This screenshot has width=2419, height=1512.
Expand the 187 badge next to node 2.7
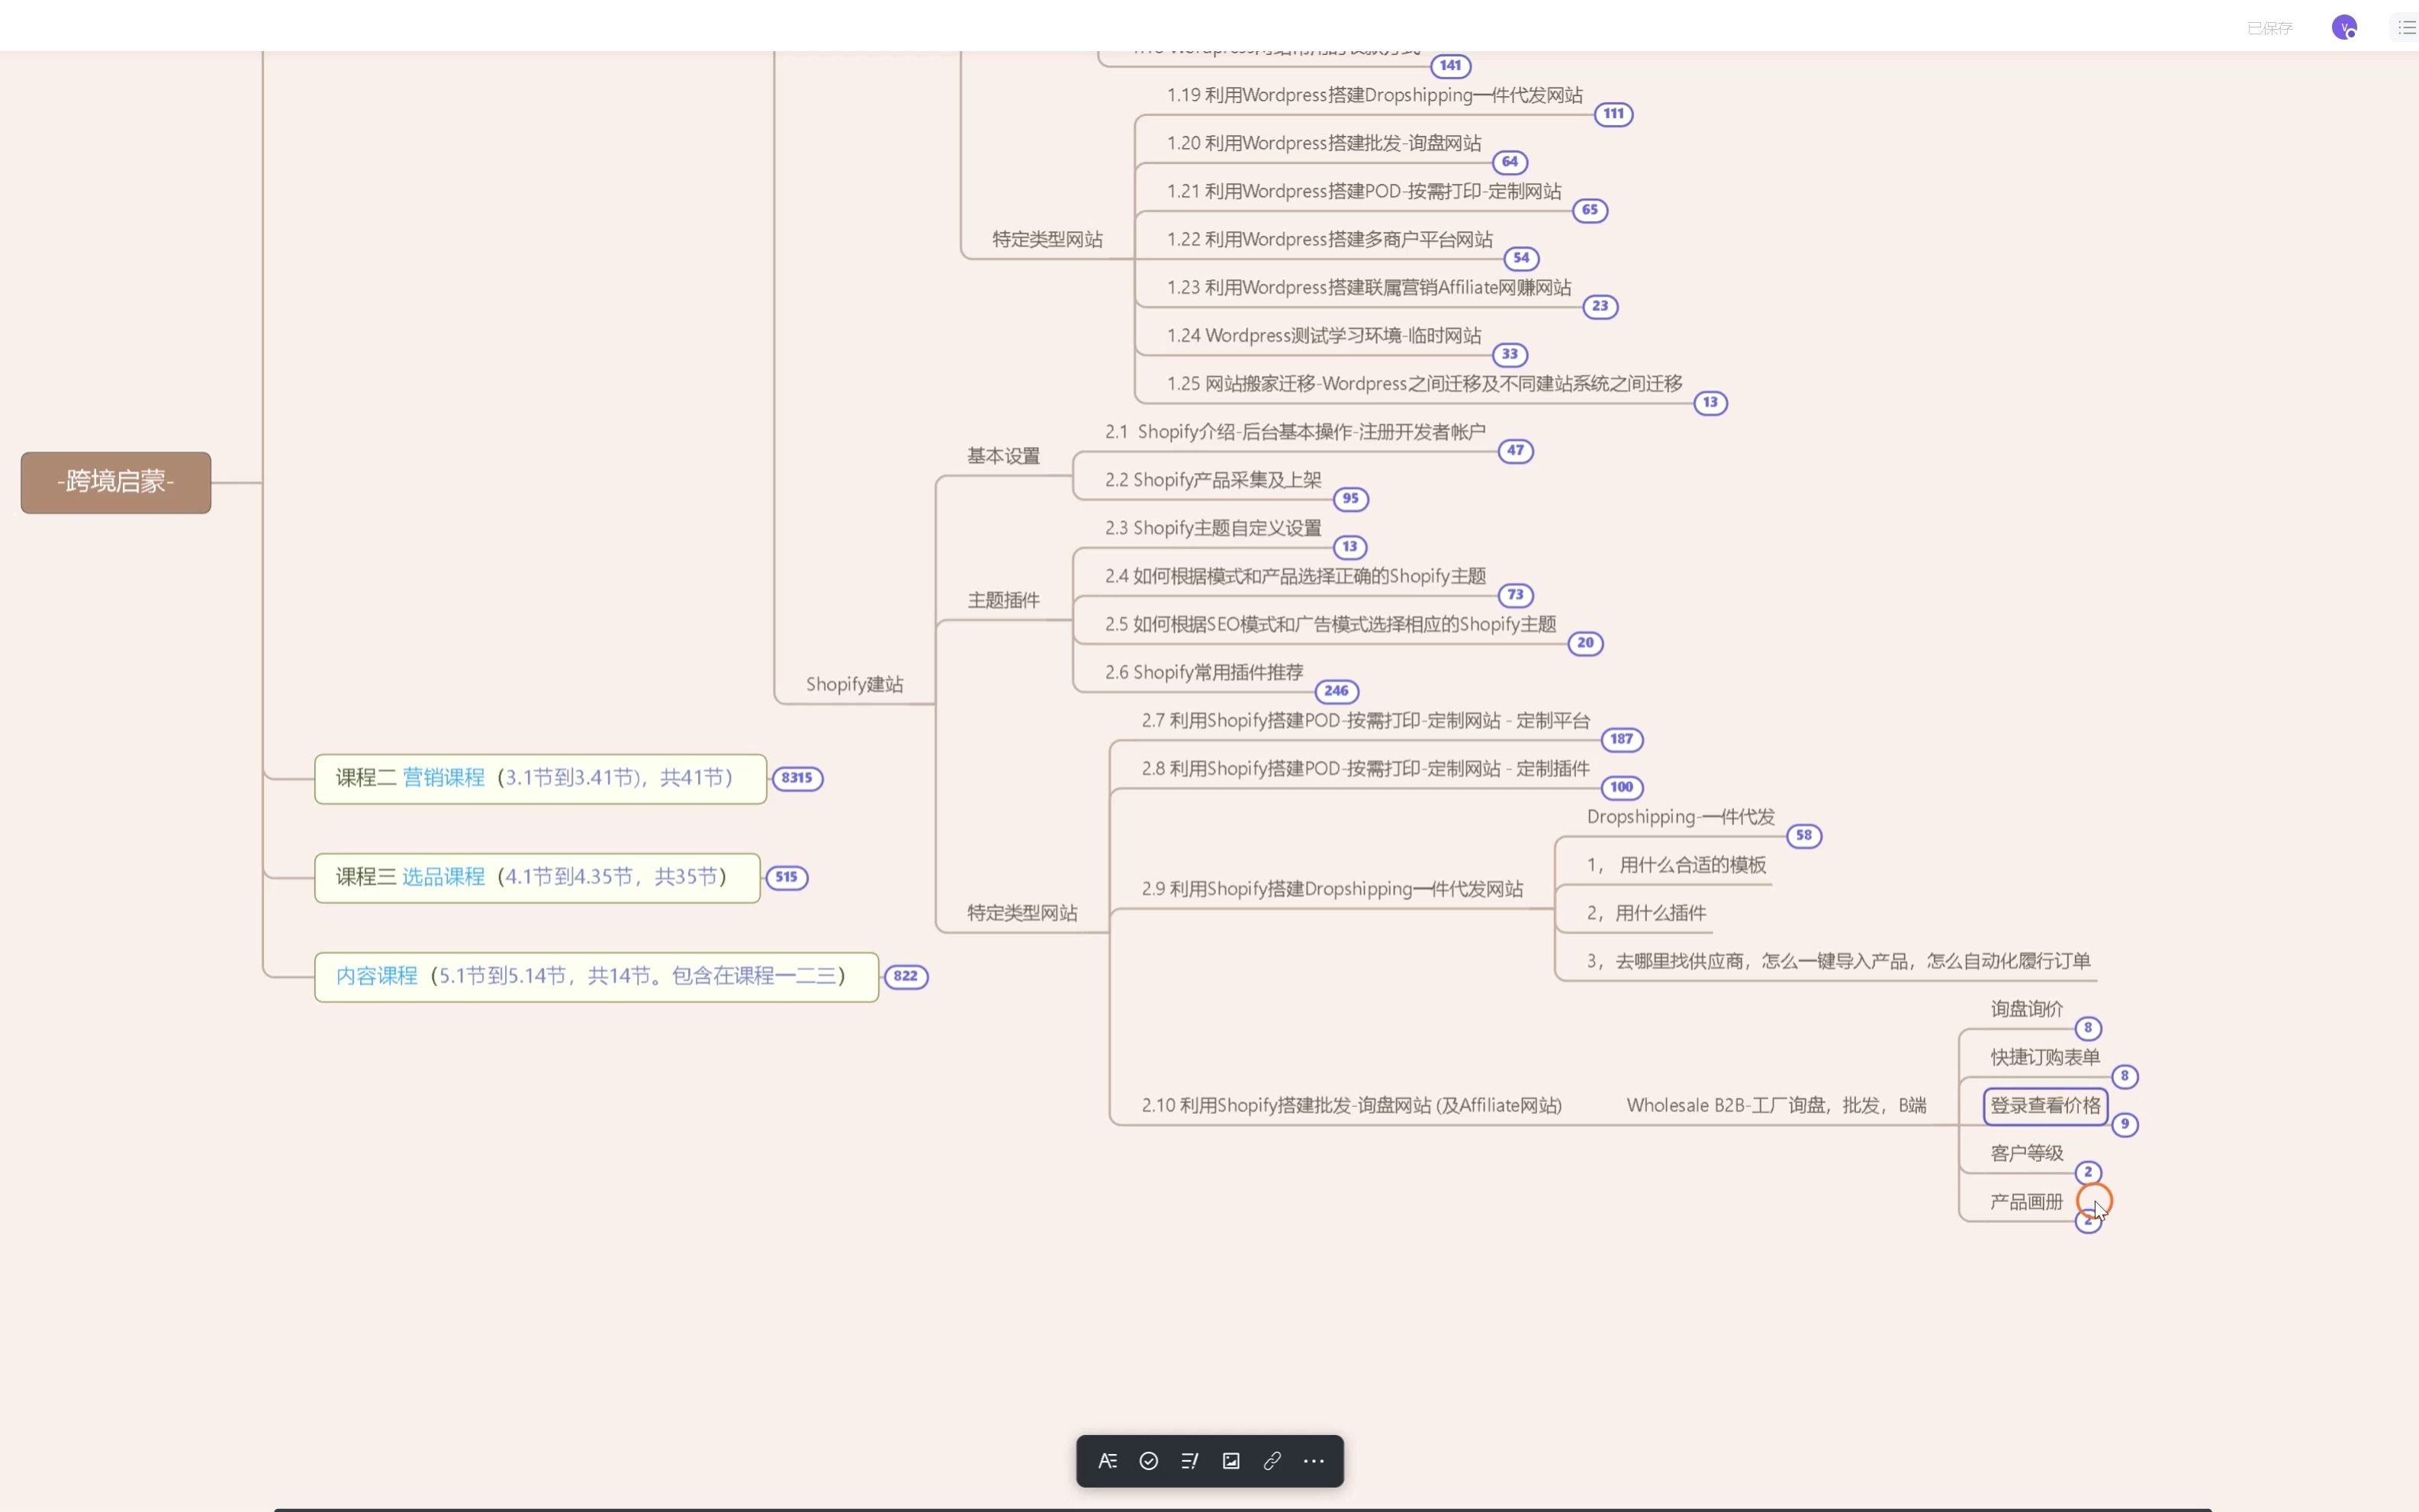click(x=1620, y=740)
